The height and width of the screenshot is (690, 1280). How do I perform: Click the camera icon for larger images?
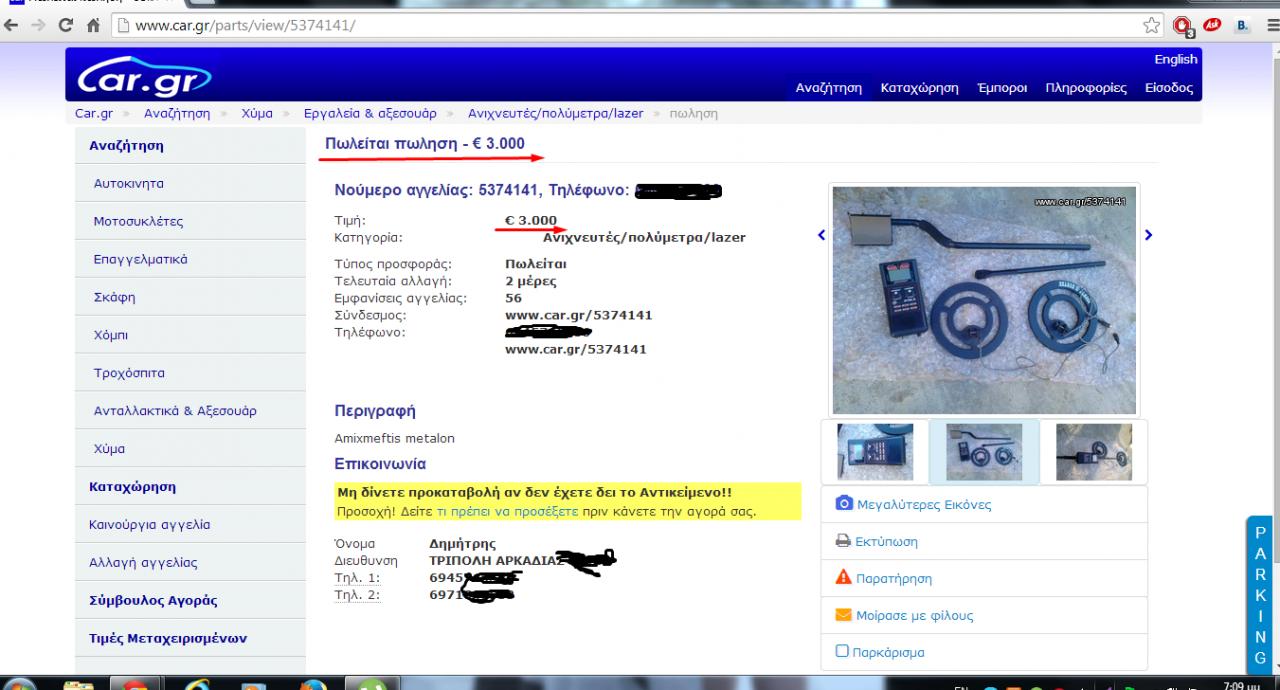[x=843, y=504]
